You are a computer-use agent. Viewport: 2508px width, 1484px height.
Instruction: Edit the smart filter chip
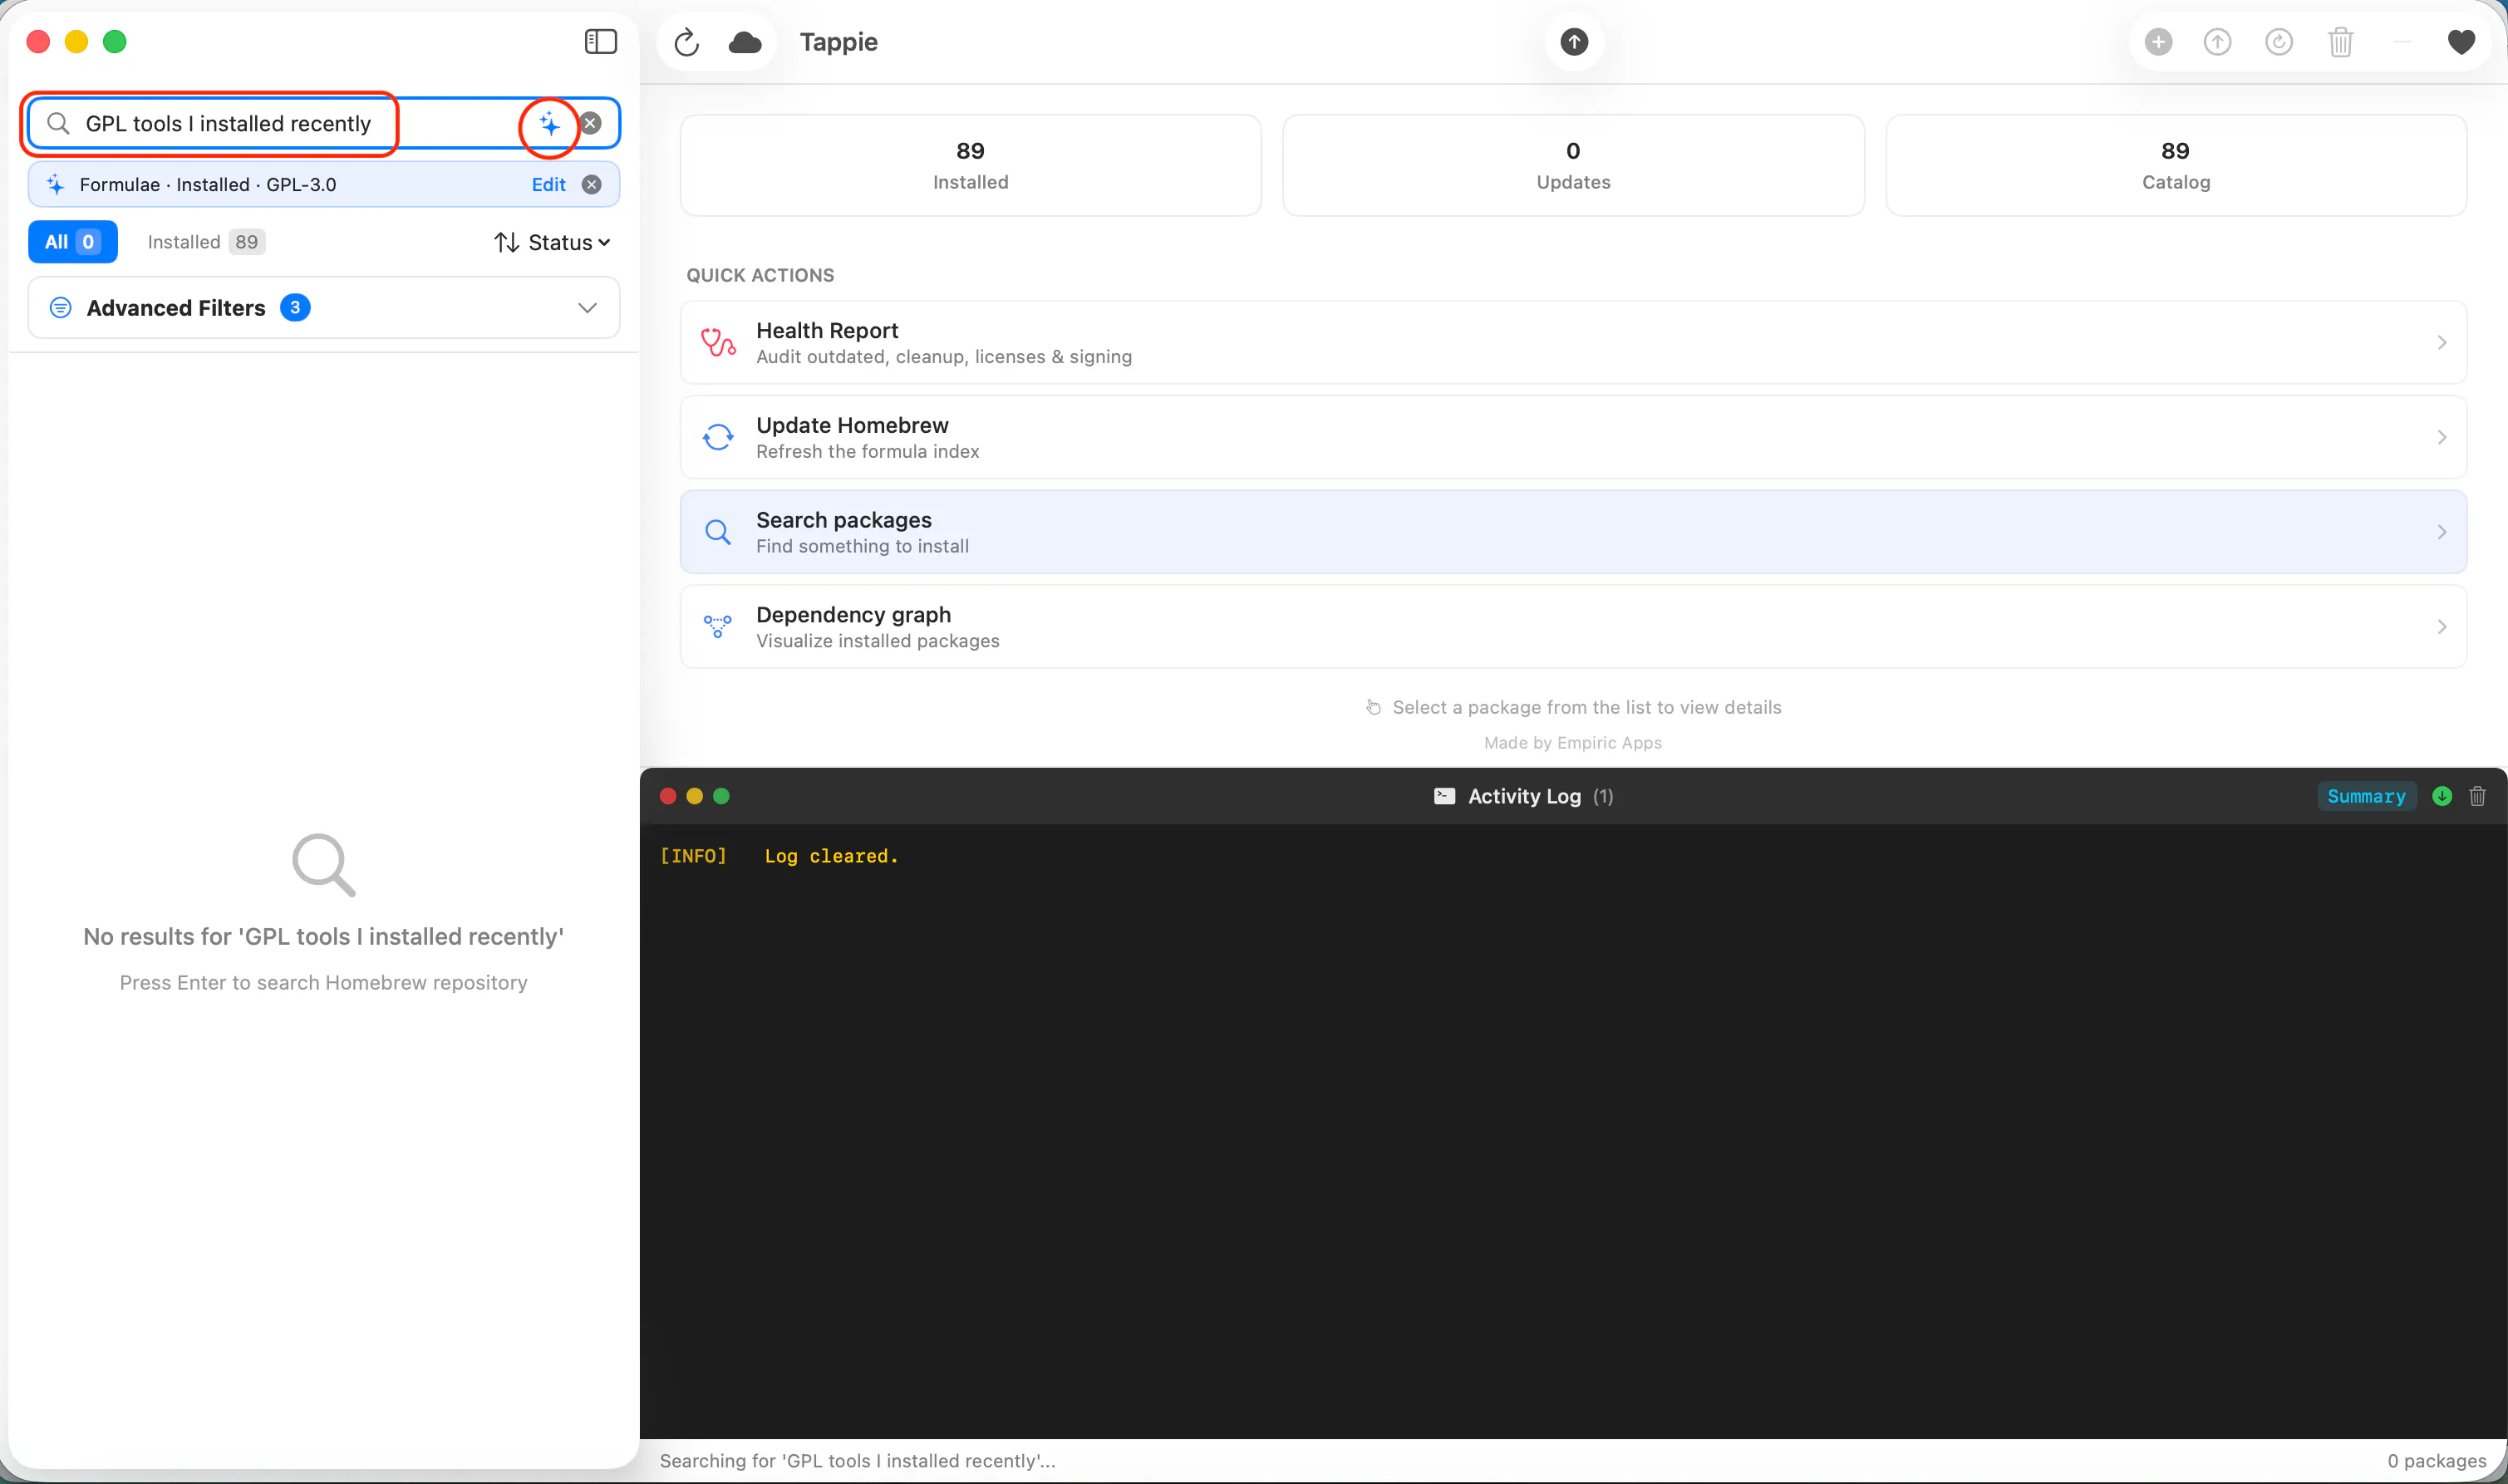(548, 184)
